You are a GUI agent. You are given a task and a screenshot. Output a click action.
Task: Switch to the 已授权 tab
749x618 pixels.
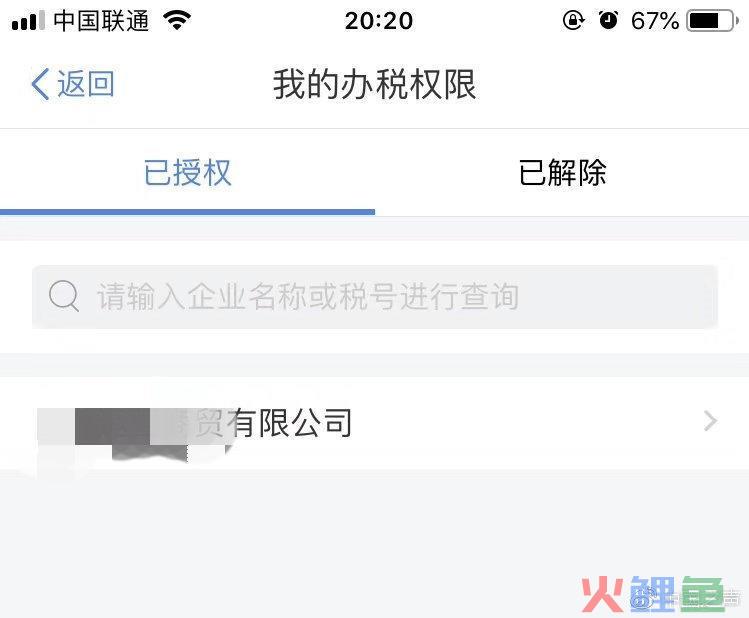click(187, 172)
